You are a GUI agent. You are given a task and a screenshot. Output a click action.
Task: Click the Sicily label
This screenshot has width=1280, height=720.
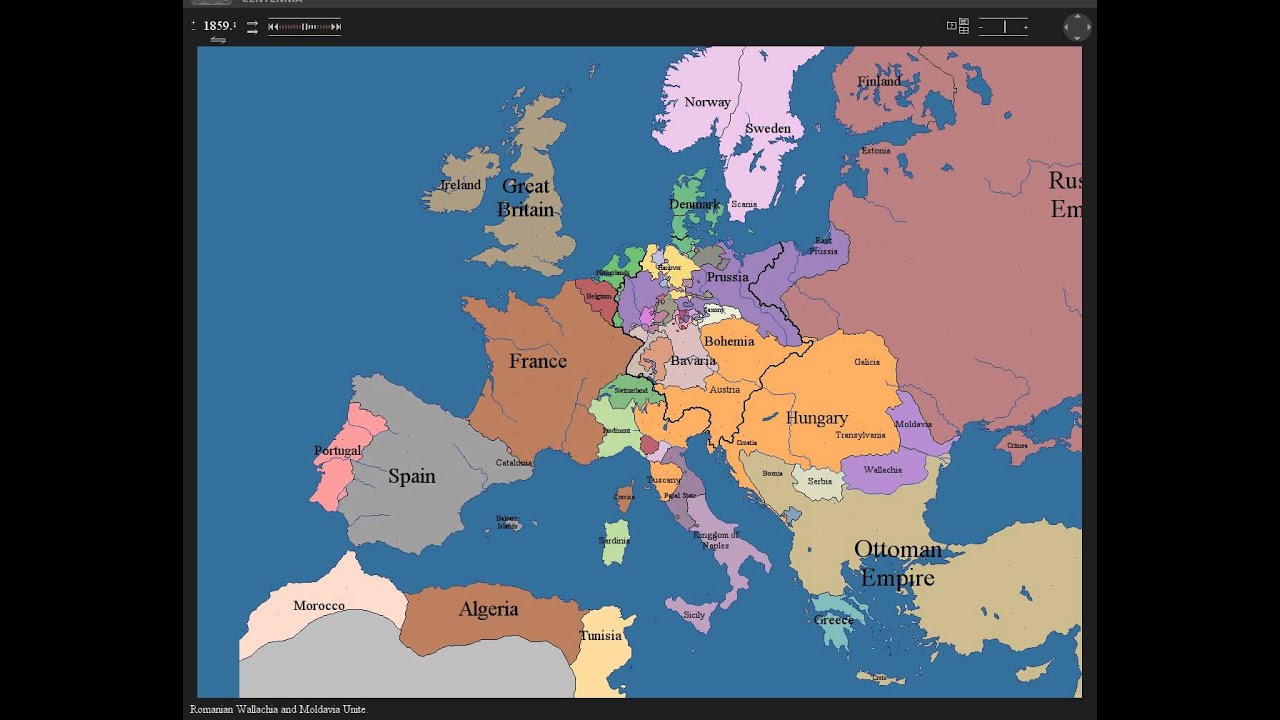694,615
